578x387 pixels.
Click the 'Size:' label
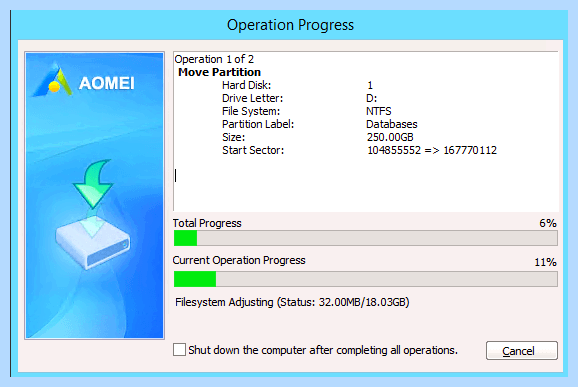pyautogui.click(x=233, y=137)
